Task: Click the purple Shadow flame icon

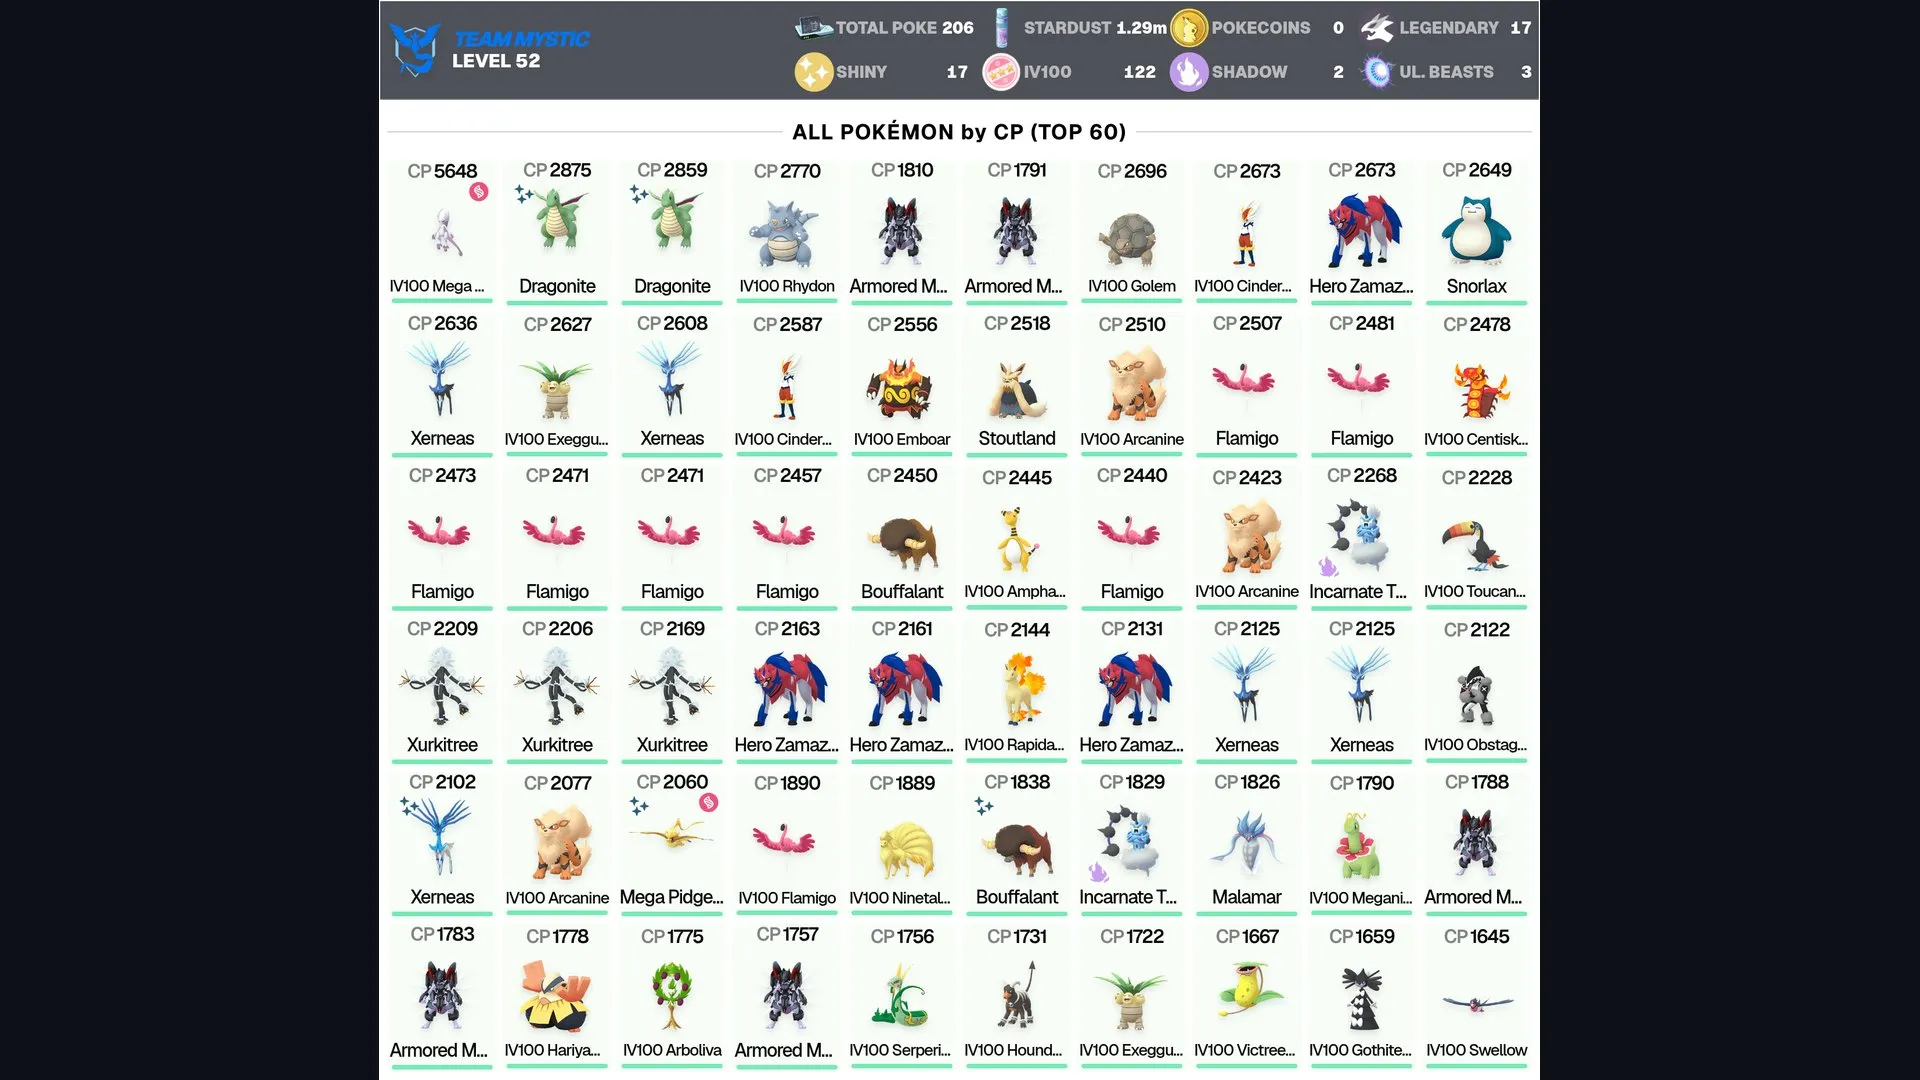Action: coord(1189,72)
